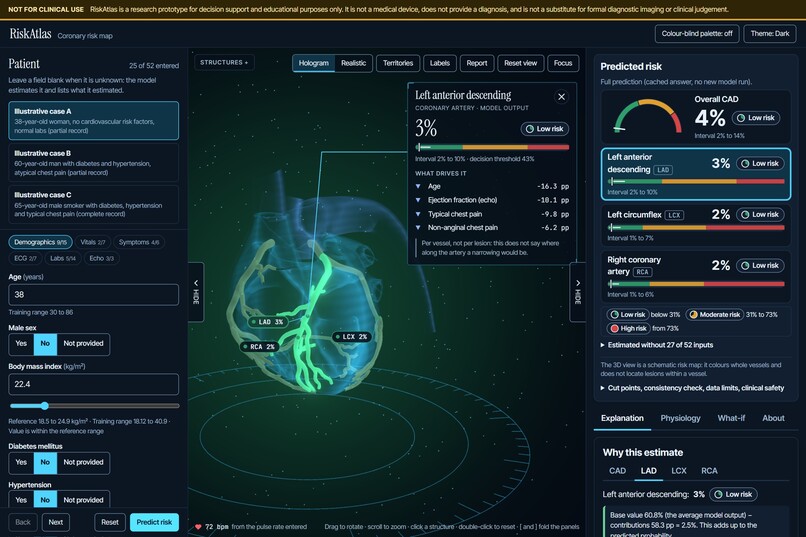The height and width of the screenshot is (537, 806).
Task: Click the Typical chest pain driver arrow
Action: point(418,214)
